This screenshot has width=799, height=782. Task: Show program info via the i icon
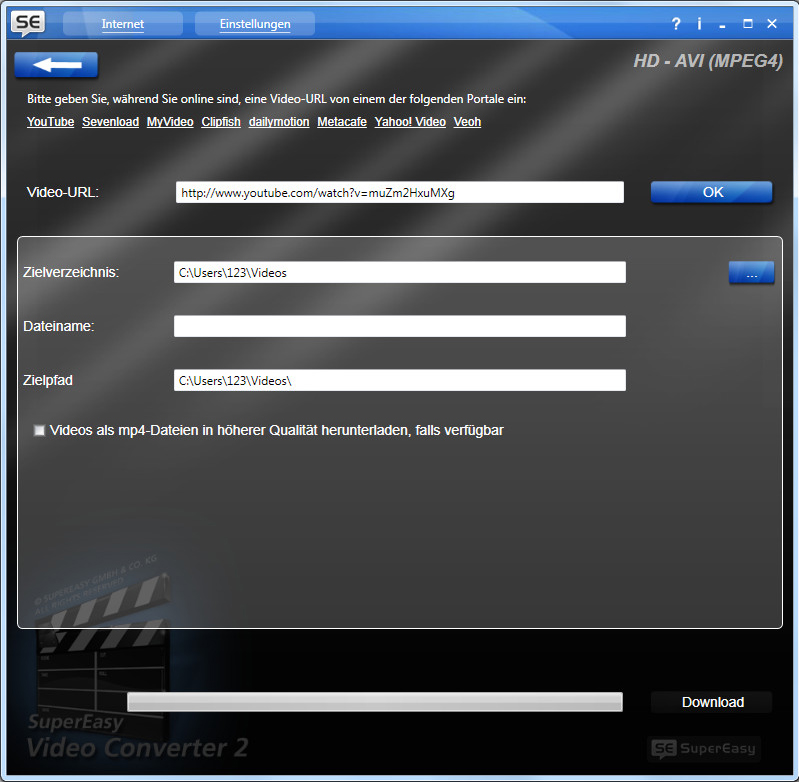[x=699, y=23]
